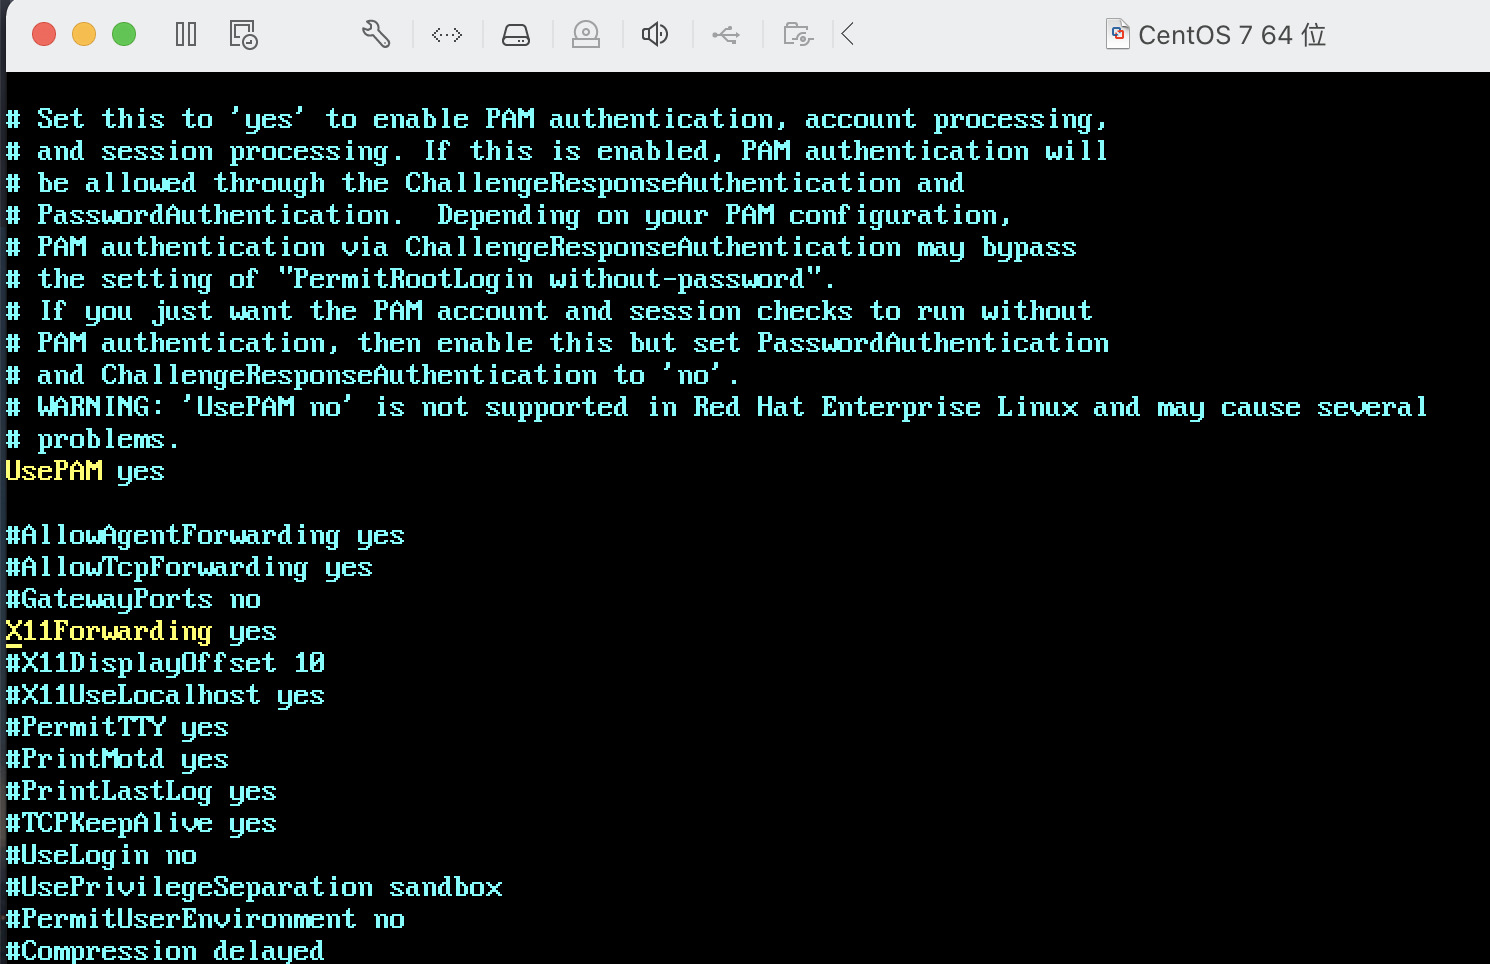
Task: Open virtual machine settings via wrench icon
Action: tap(376, 33)
